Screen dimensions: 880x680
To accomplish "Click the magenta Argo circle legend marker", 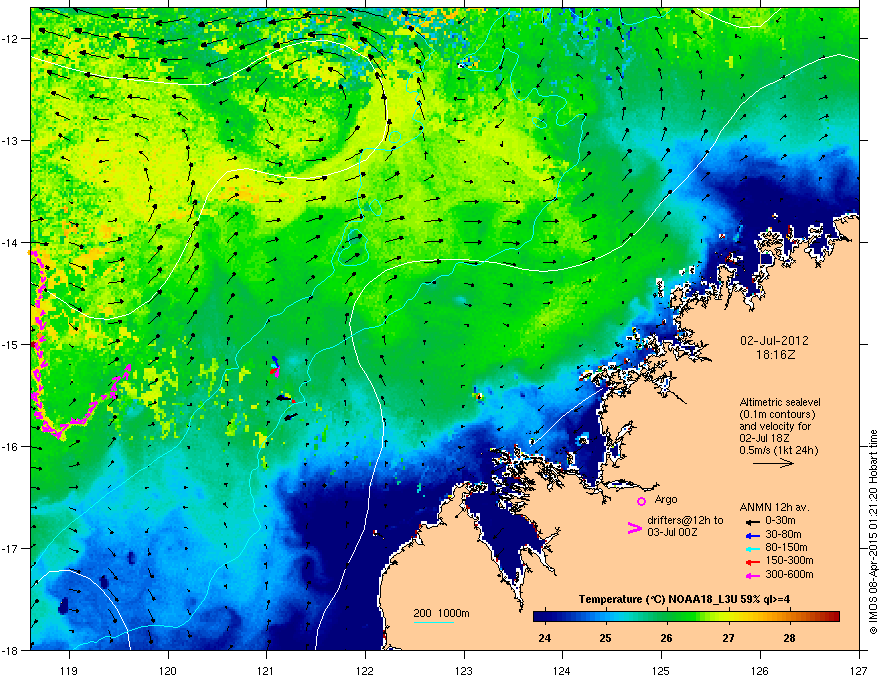I will pyautogui.click(x=641, y=501).
